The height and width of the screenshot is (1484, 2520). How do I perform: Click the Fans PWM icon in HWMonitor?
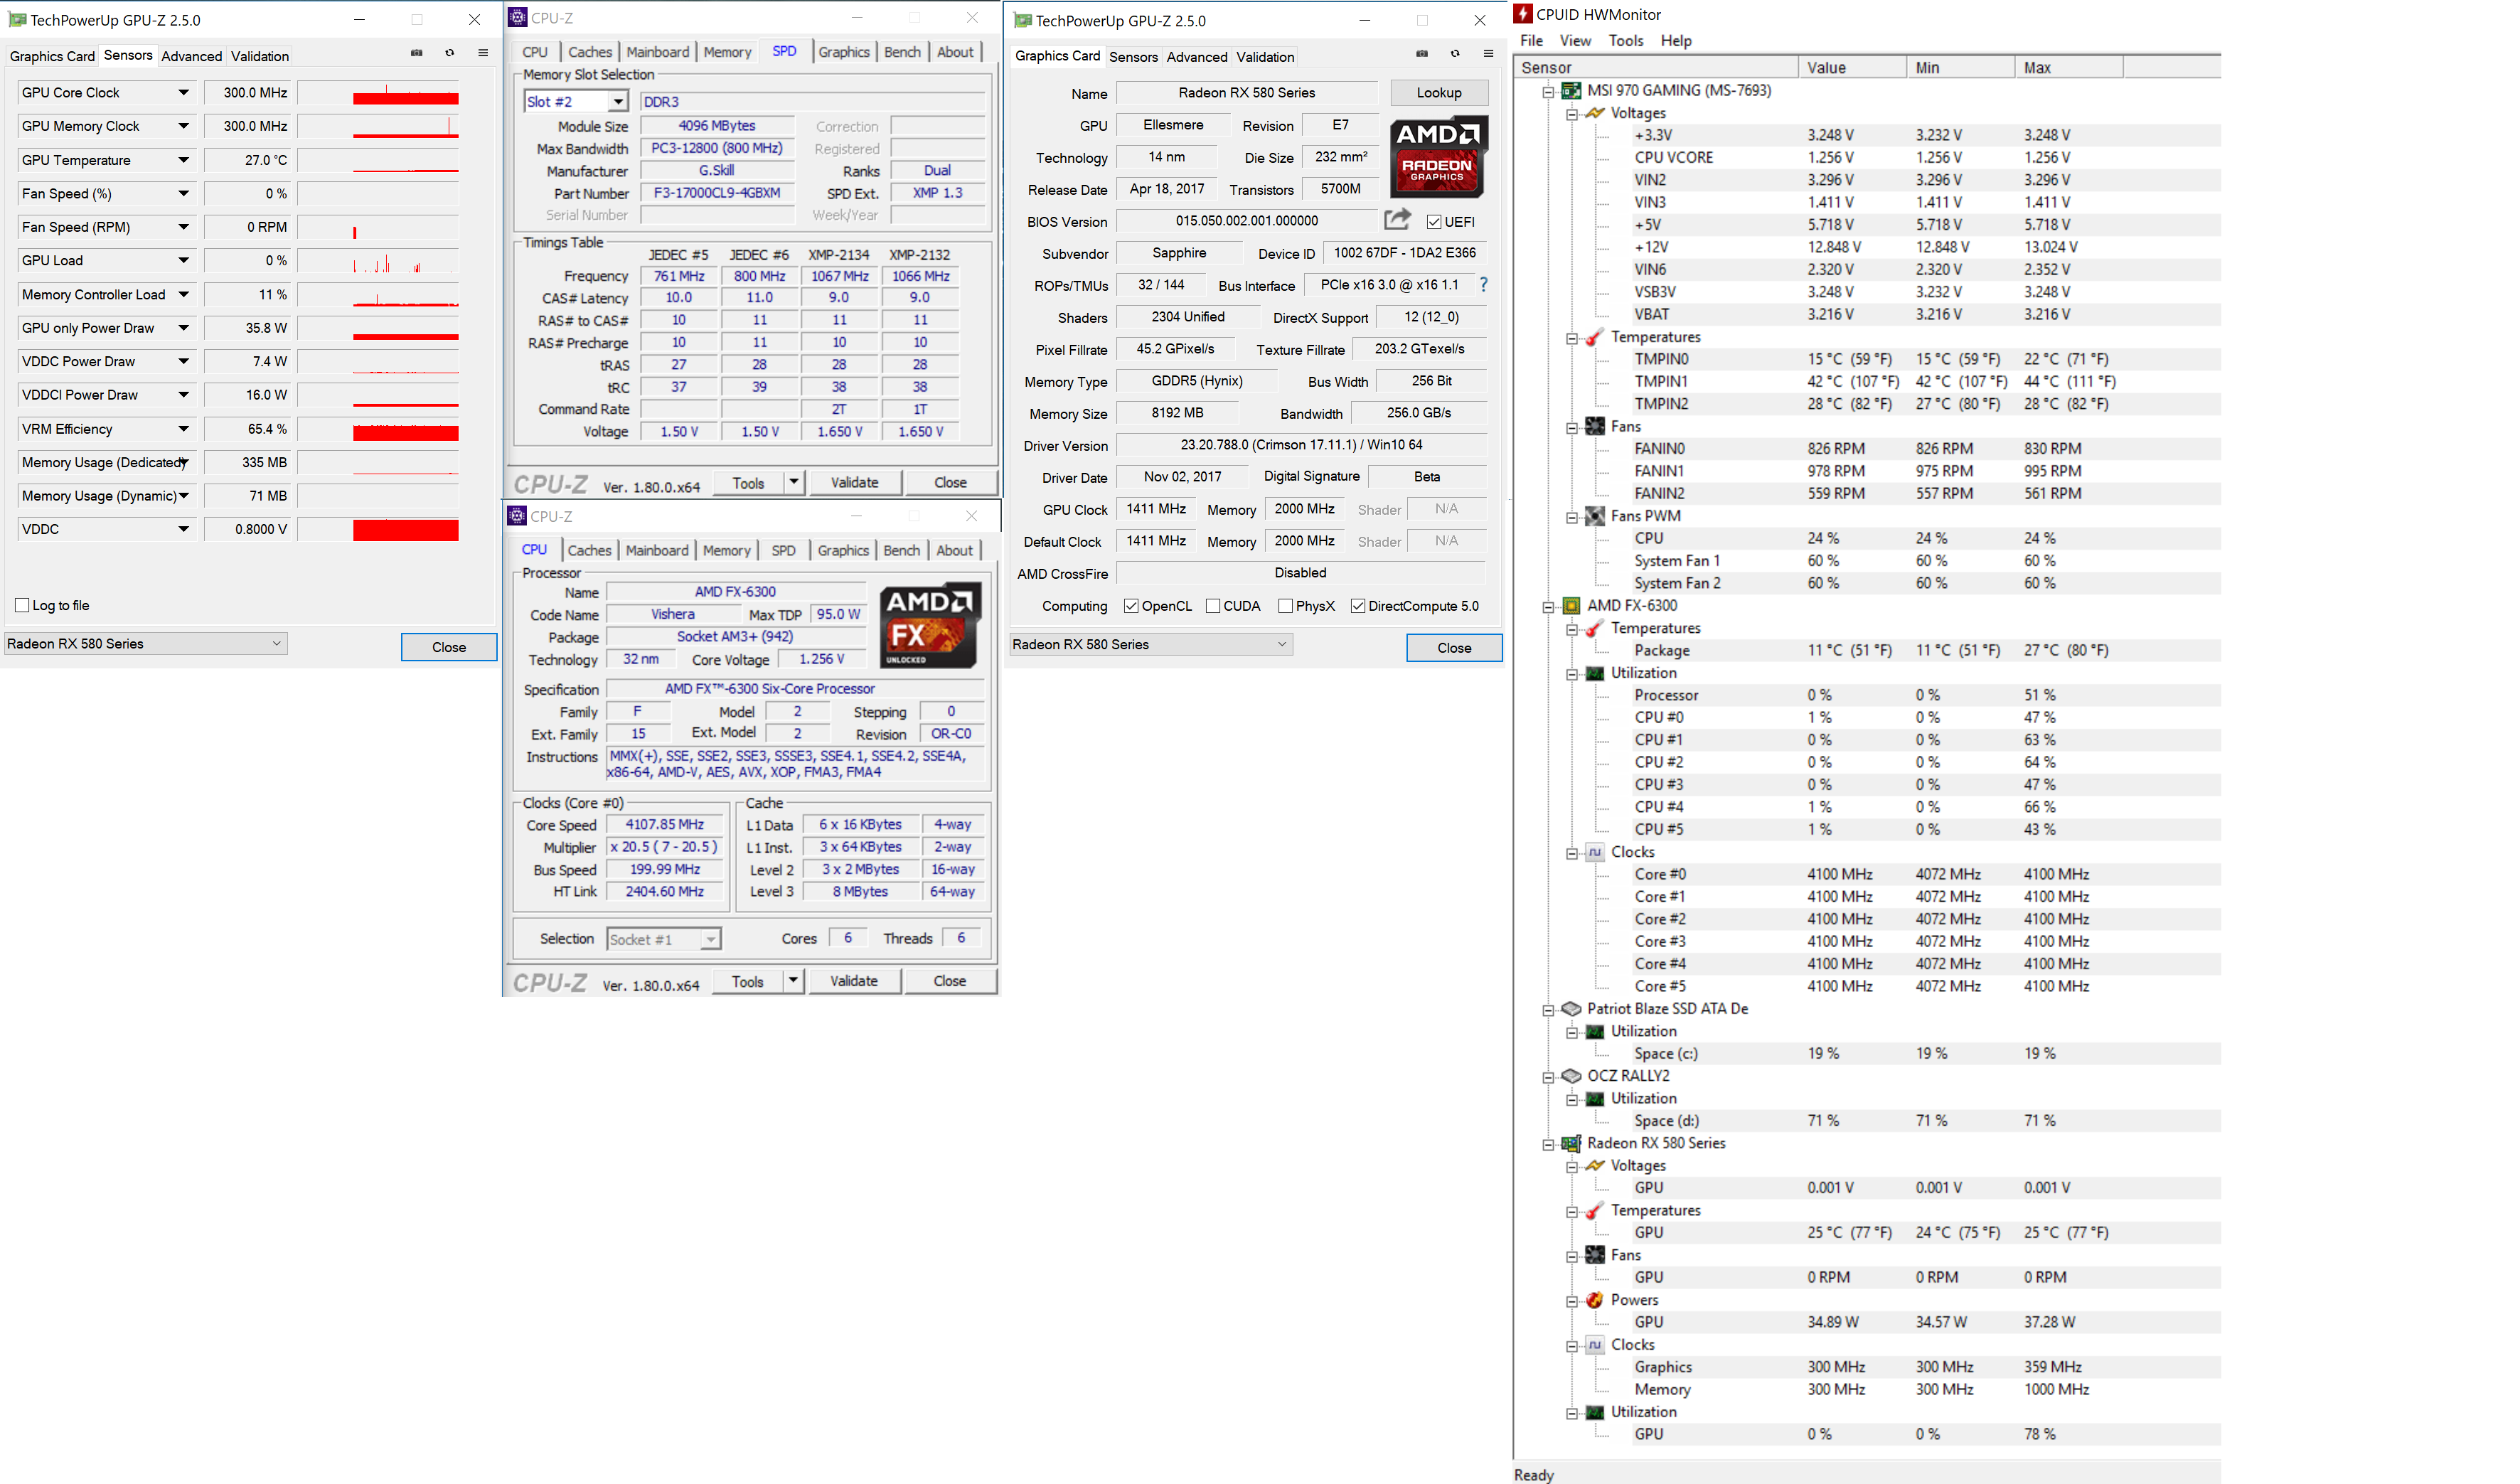1595,516
